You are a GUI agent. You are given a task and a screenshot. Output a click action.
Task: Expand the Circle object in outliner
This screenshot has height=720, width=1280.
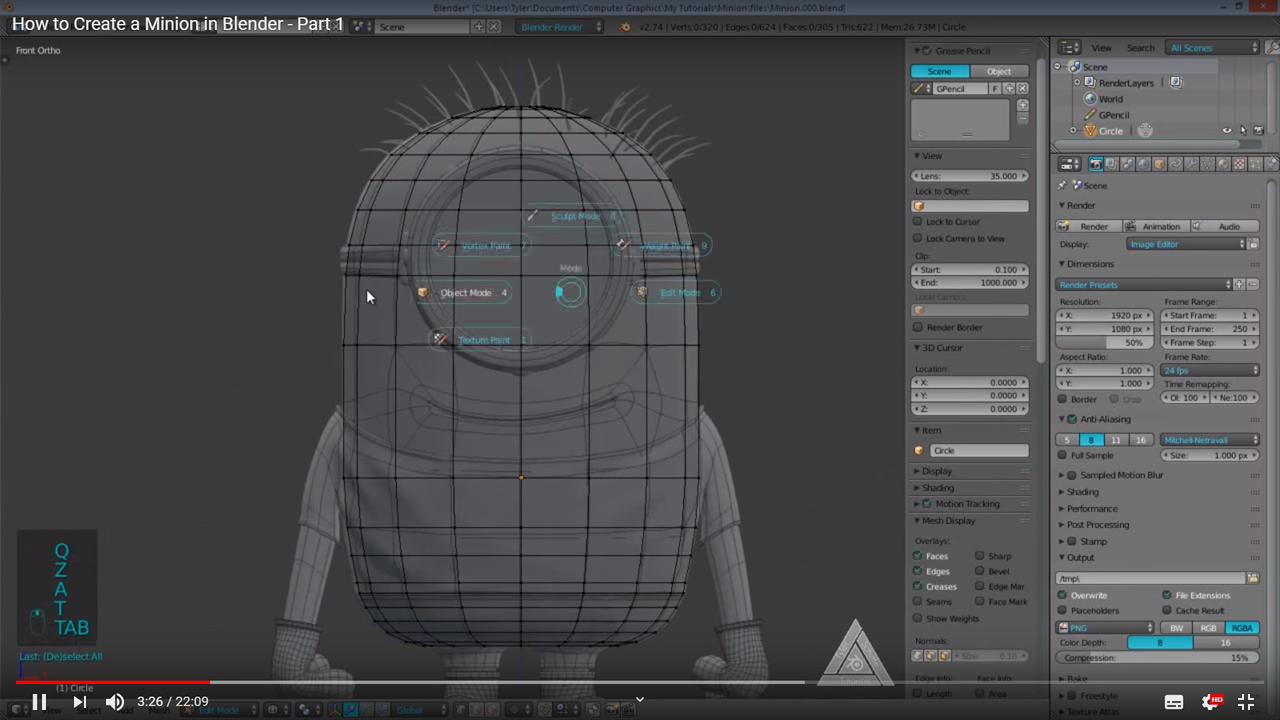[x=1073, y=131]
